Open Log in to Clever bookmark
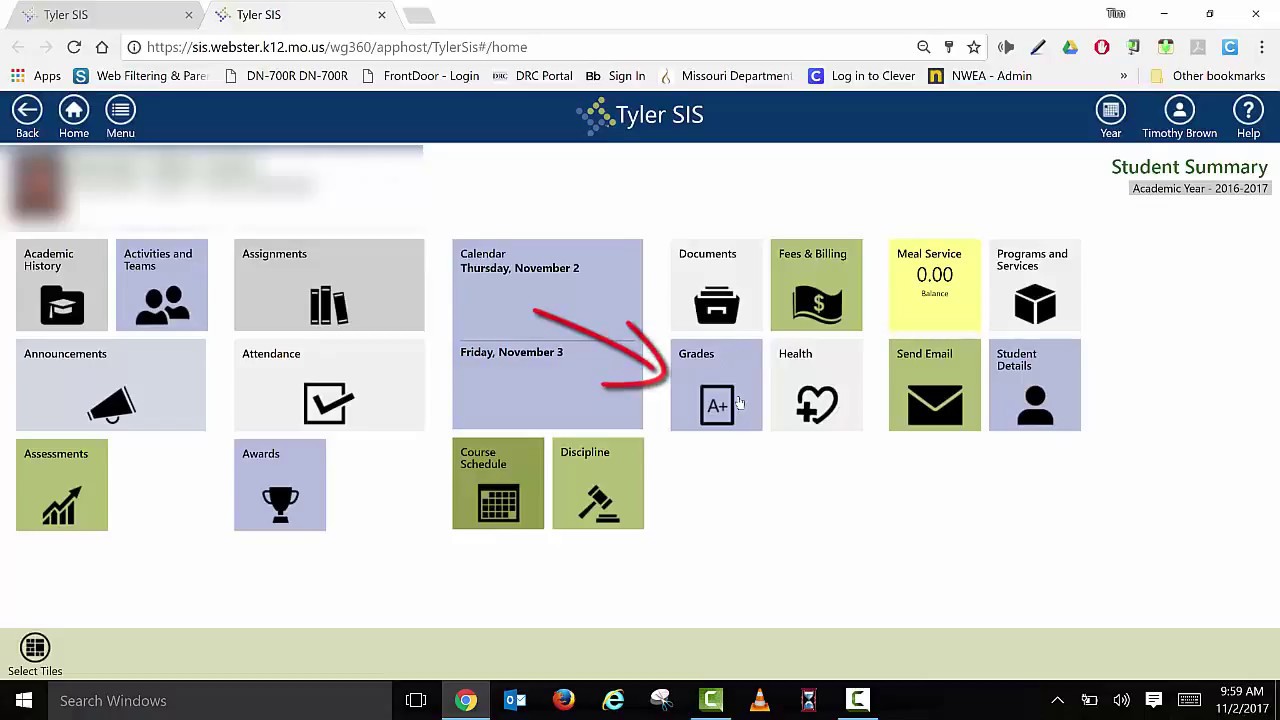 (x=861, y=76)
